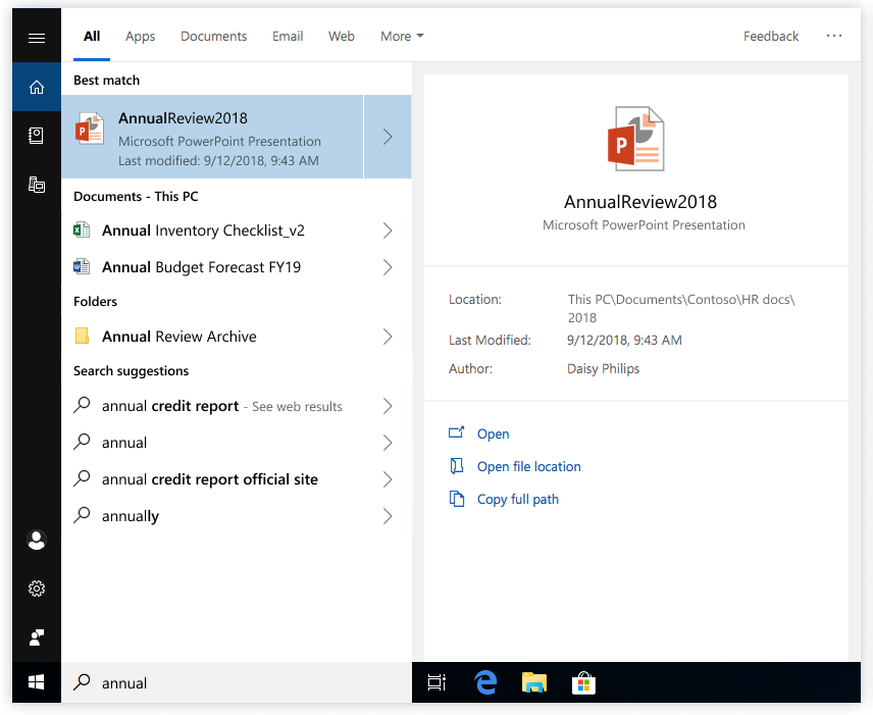
Task: Click the Windows Start button
Action: point(36,682)
